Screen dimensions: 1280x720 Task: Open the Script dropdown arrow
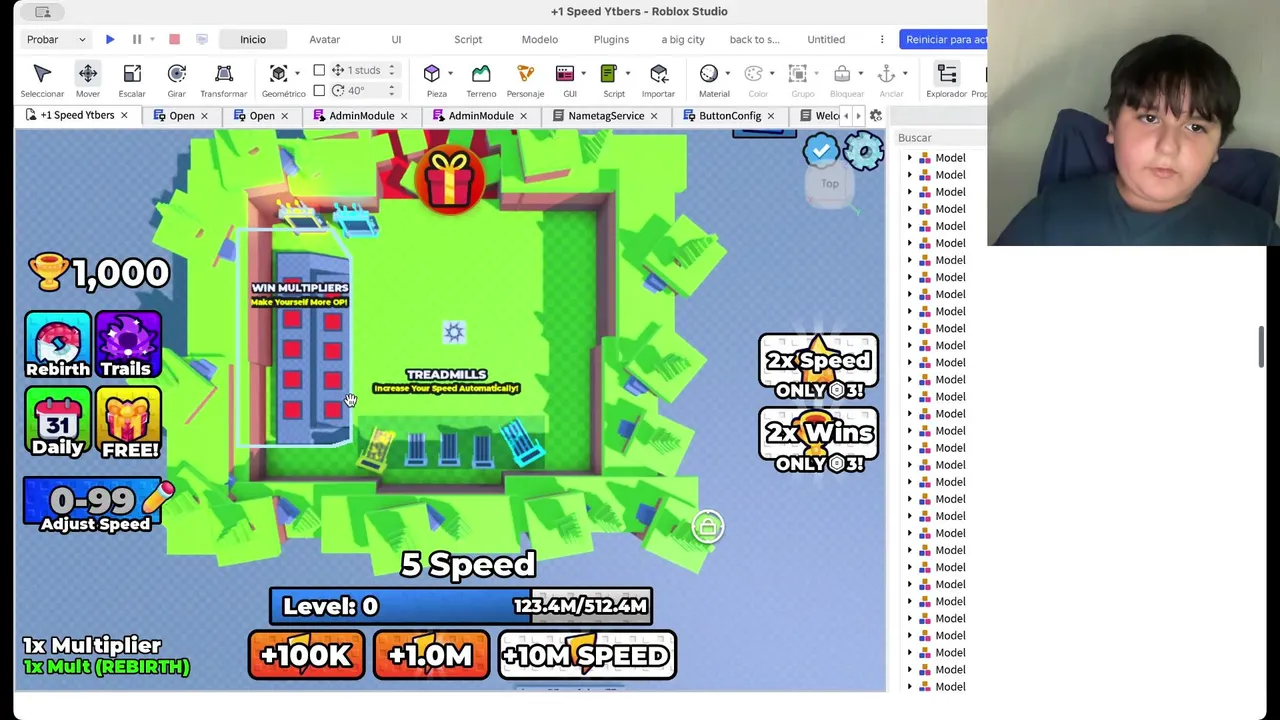[x=627, y=73]
